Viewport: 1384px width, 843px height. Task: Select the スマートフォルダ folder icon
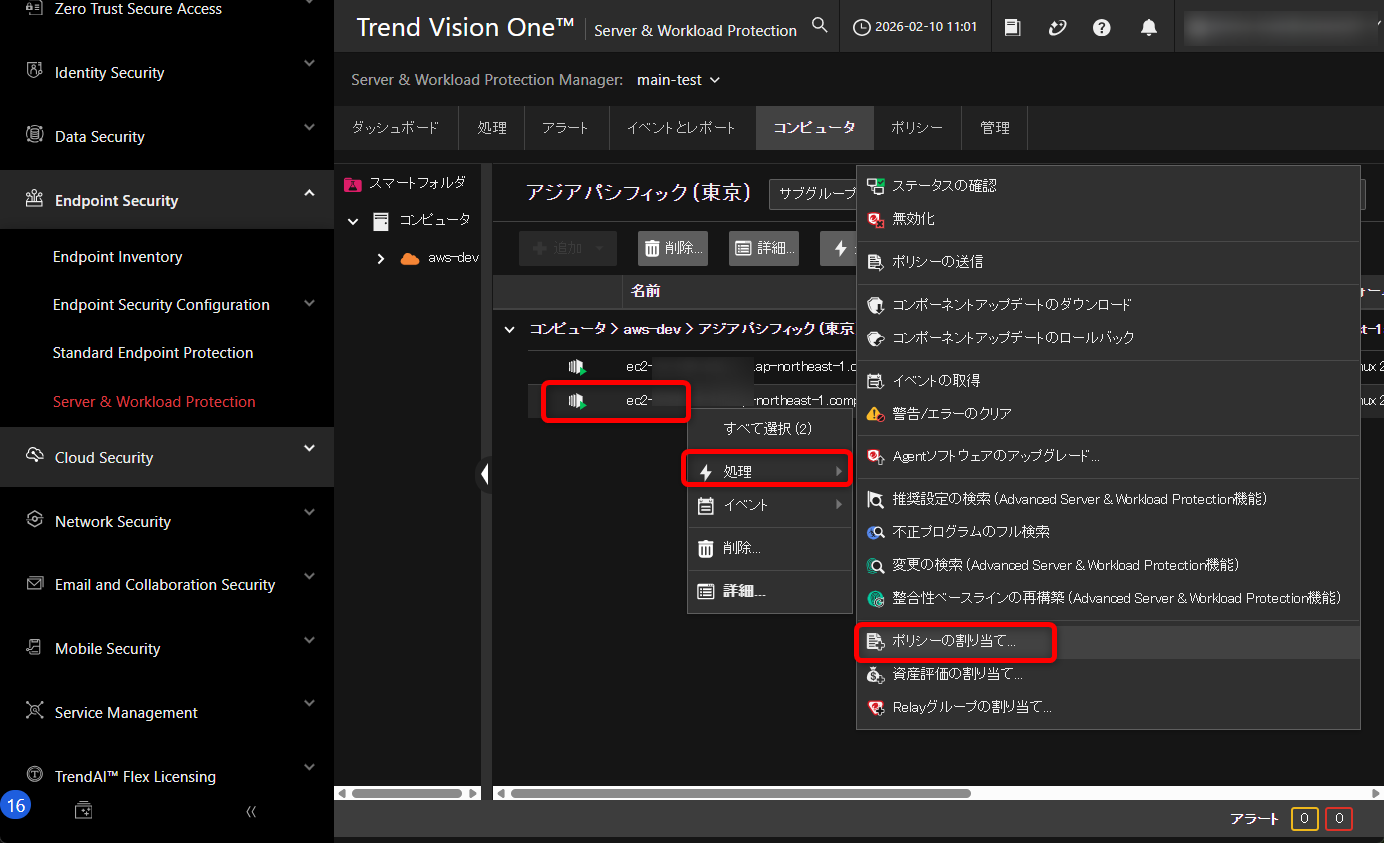pos(352,184)
